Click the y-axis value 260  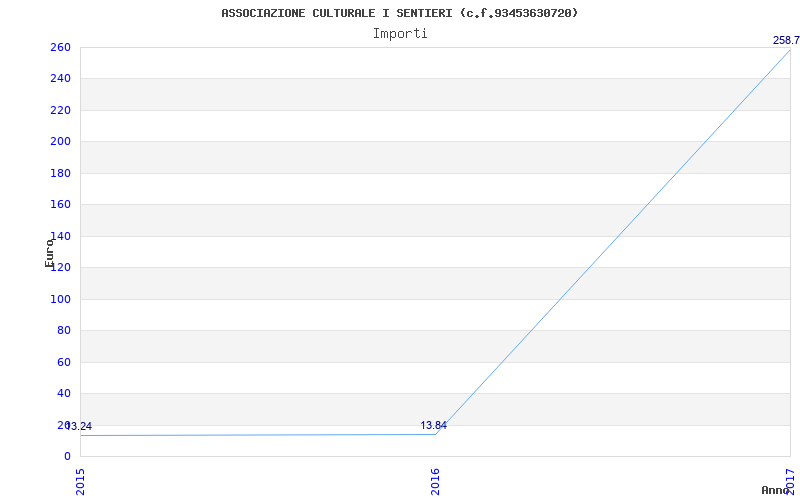(x=60, y=47)
